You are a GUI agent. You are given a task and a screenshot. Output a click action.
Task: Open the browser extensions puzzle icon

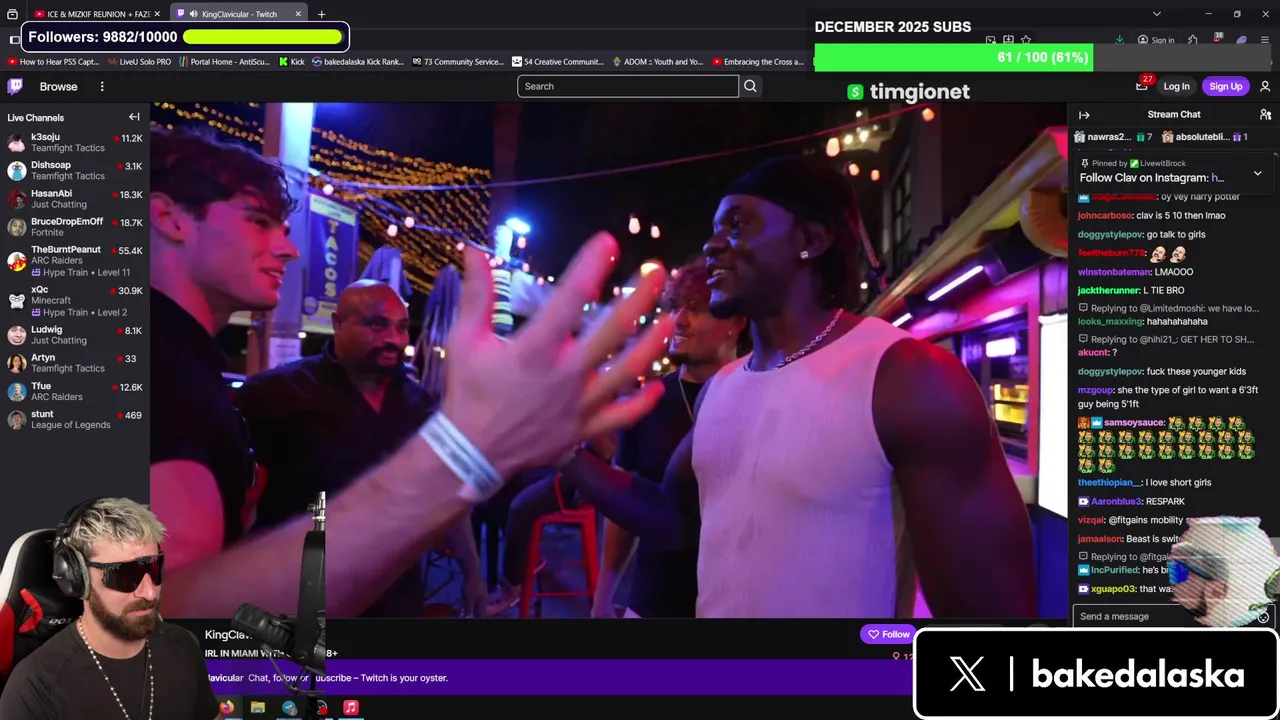[1193, 40]
